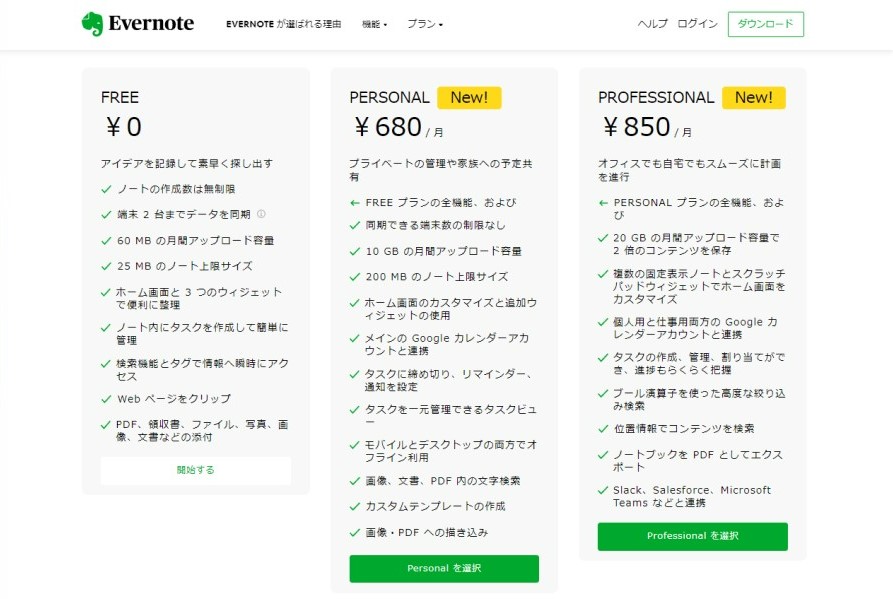Expand the 機能 dropdown menu

(x=374, y=24)
